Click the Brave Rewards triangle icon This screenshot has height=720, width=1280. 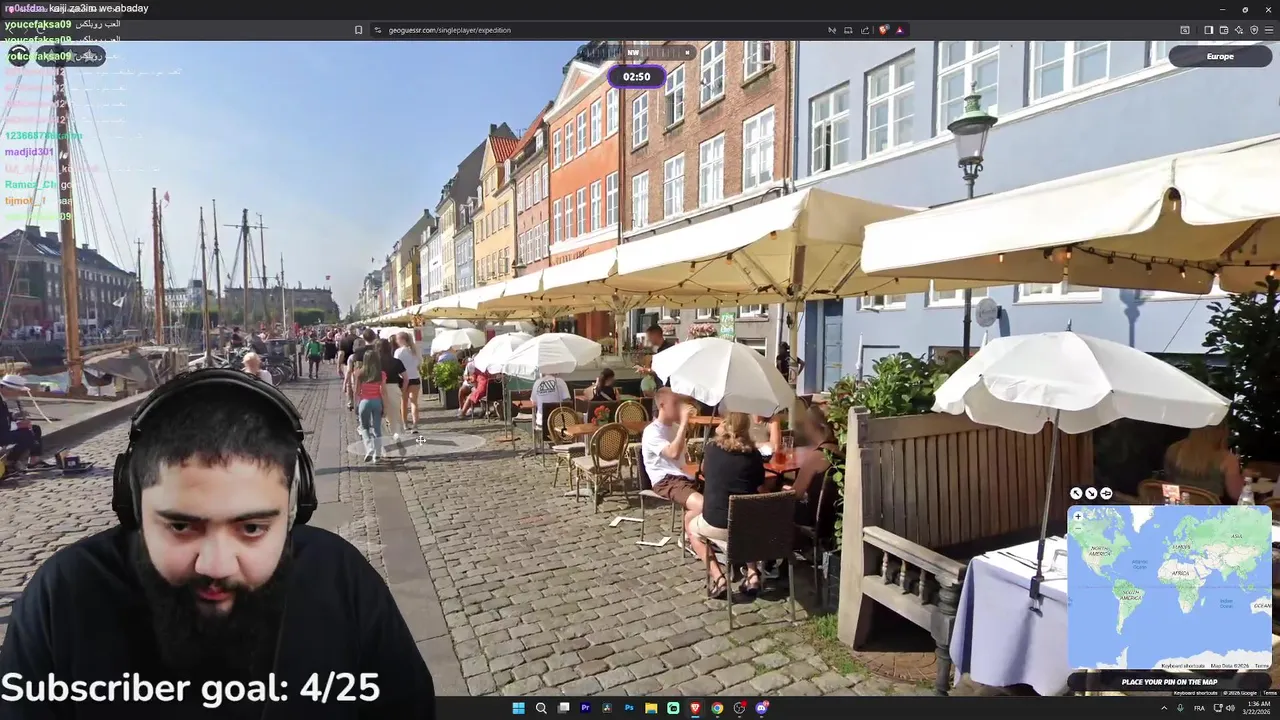[899, 30]
